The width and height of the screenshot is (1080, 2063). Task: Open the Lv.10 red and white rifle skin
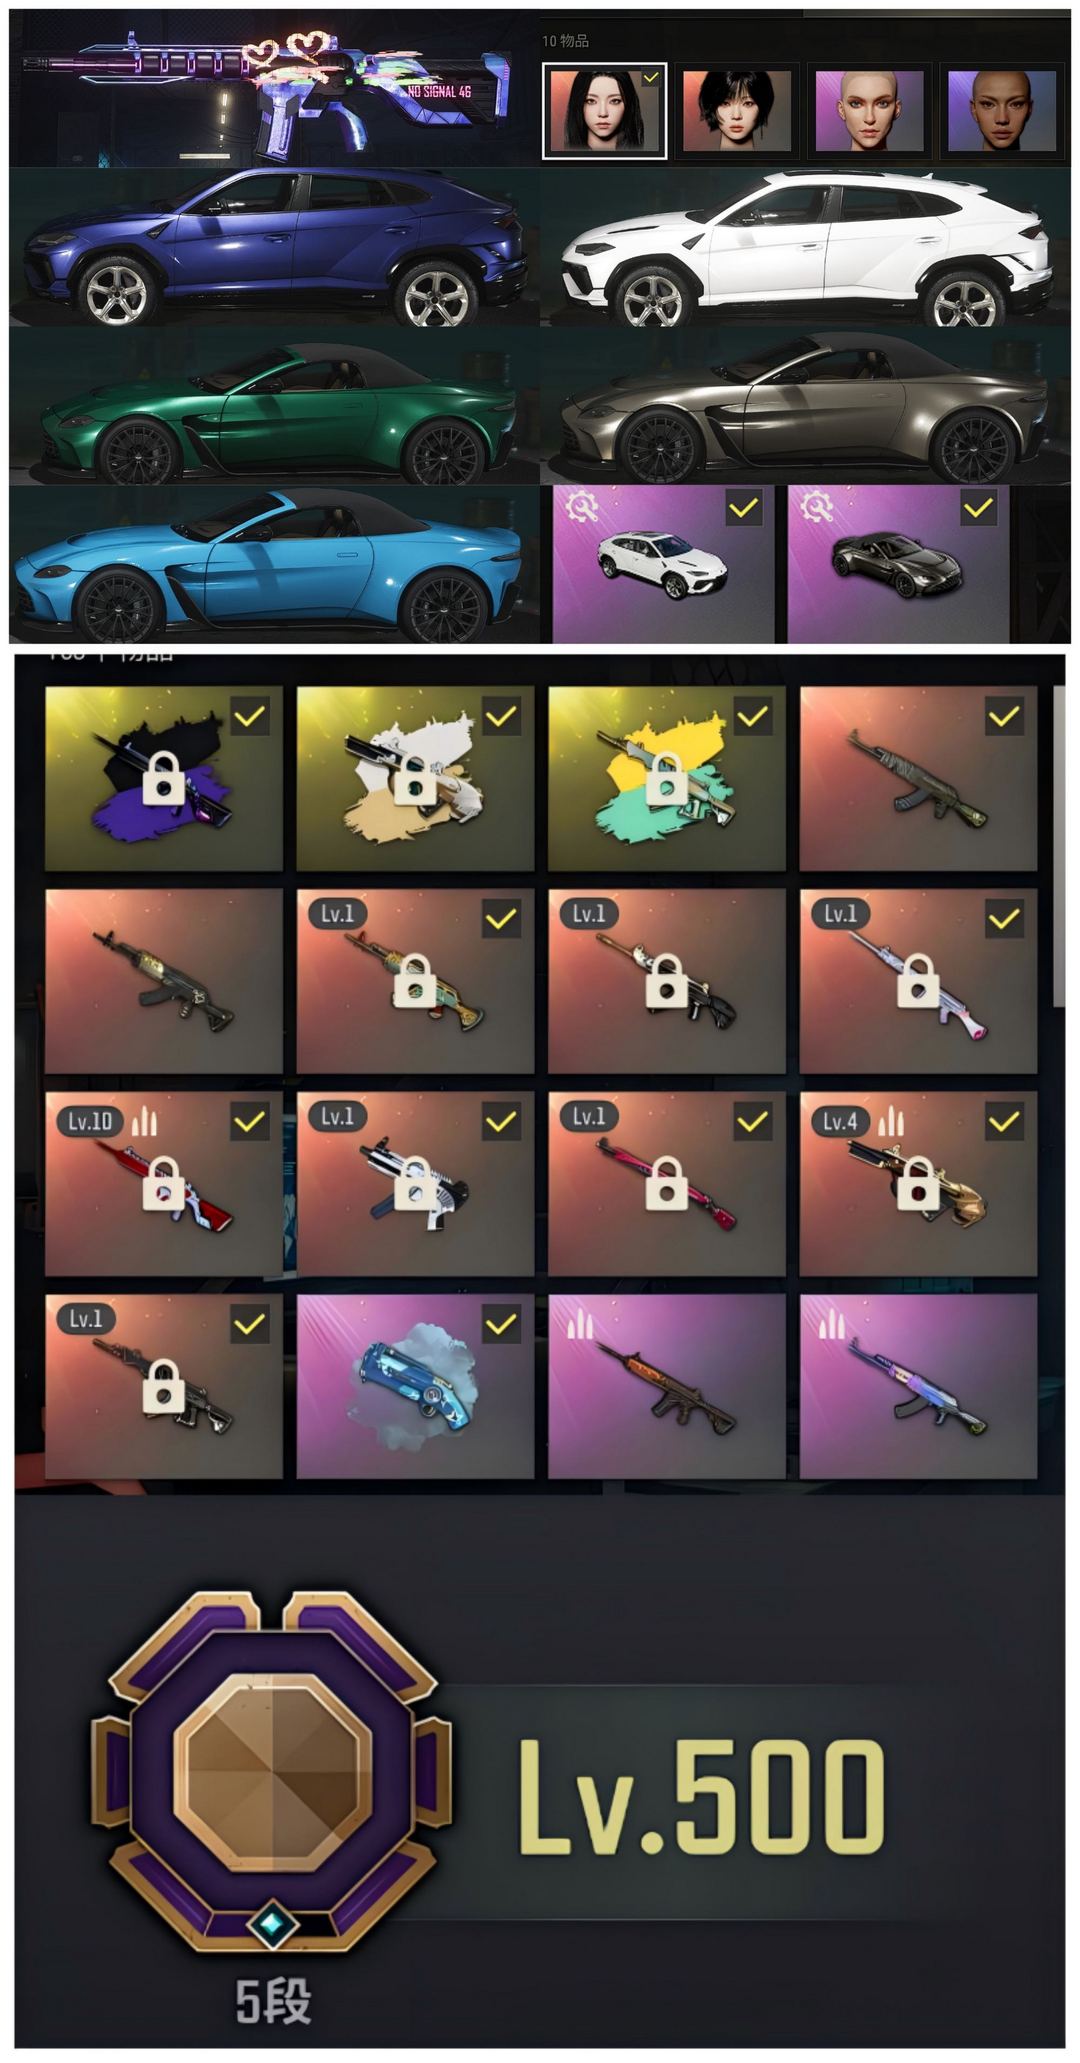(x=164, y=1183)
